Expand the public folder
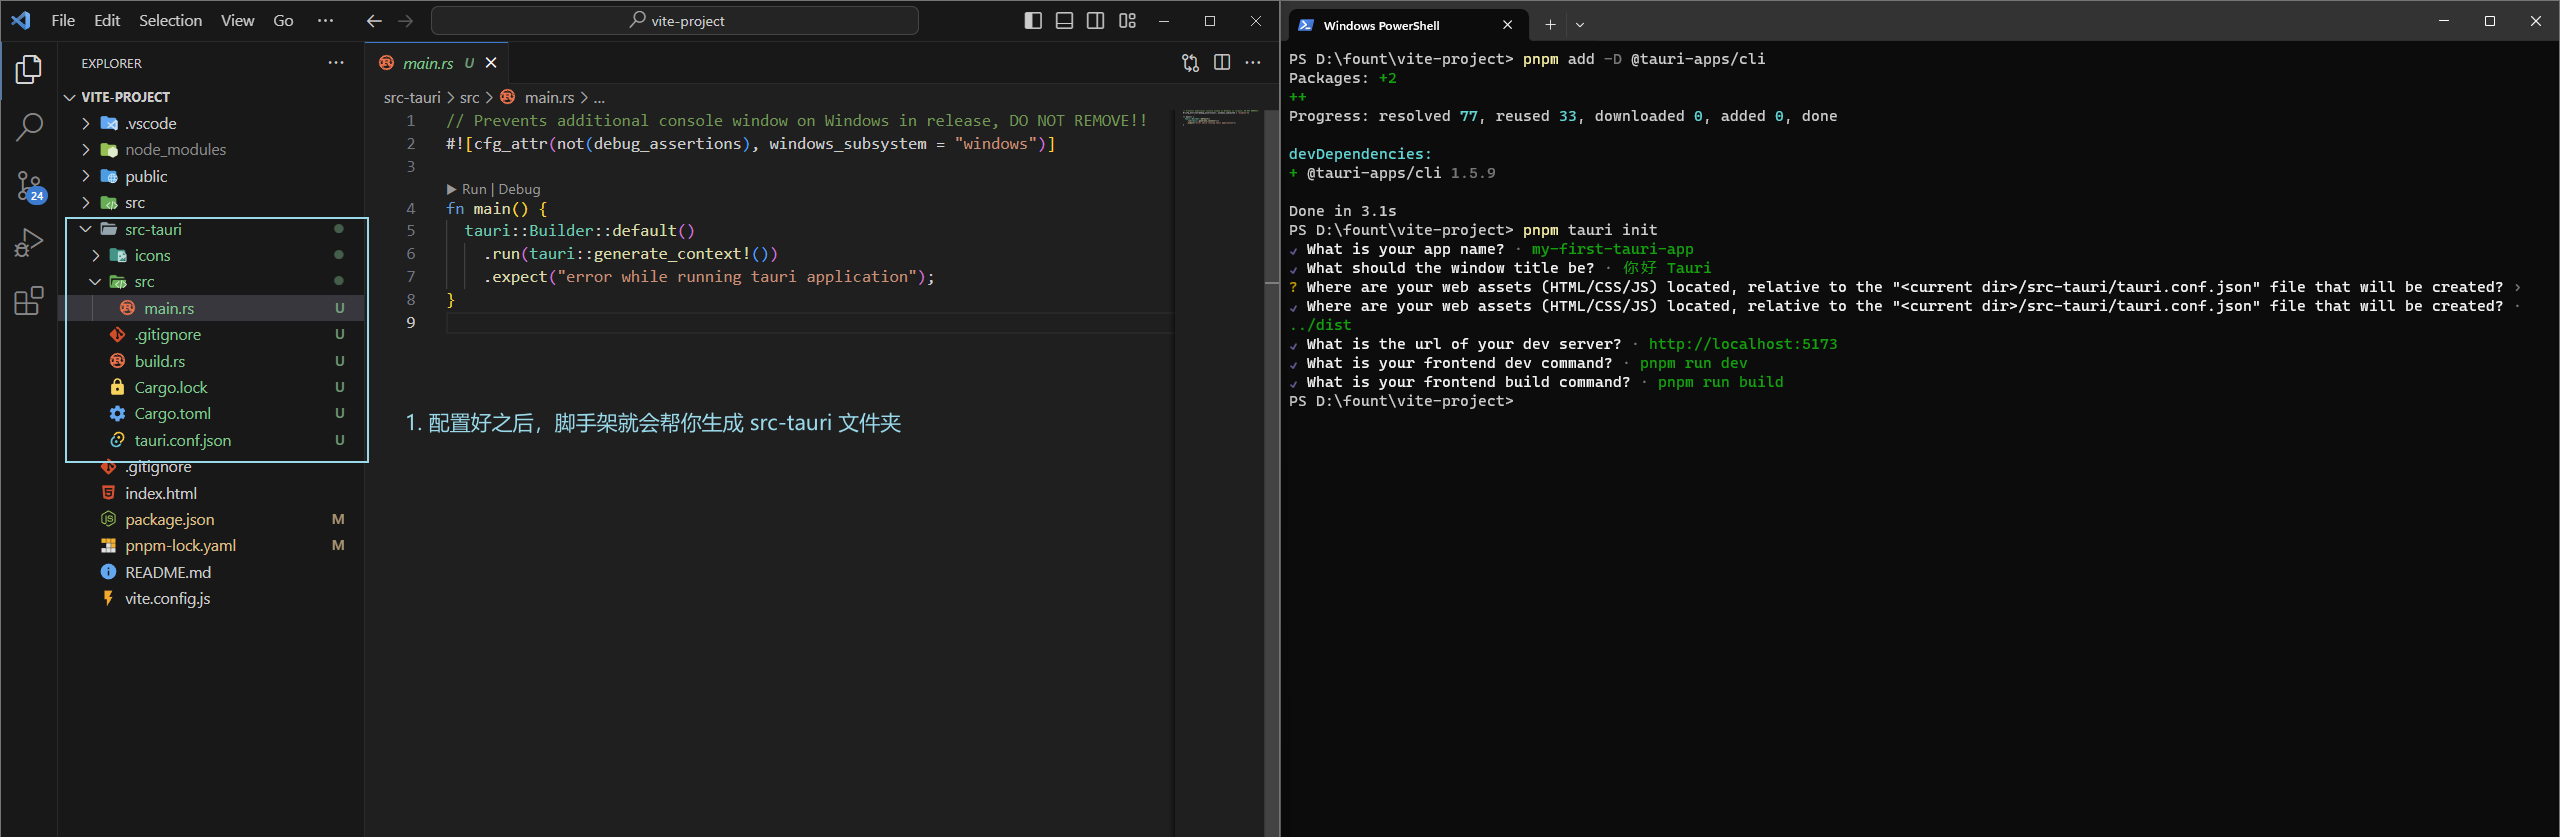 pyautogui.click(x=213, y=176)
